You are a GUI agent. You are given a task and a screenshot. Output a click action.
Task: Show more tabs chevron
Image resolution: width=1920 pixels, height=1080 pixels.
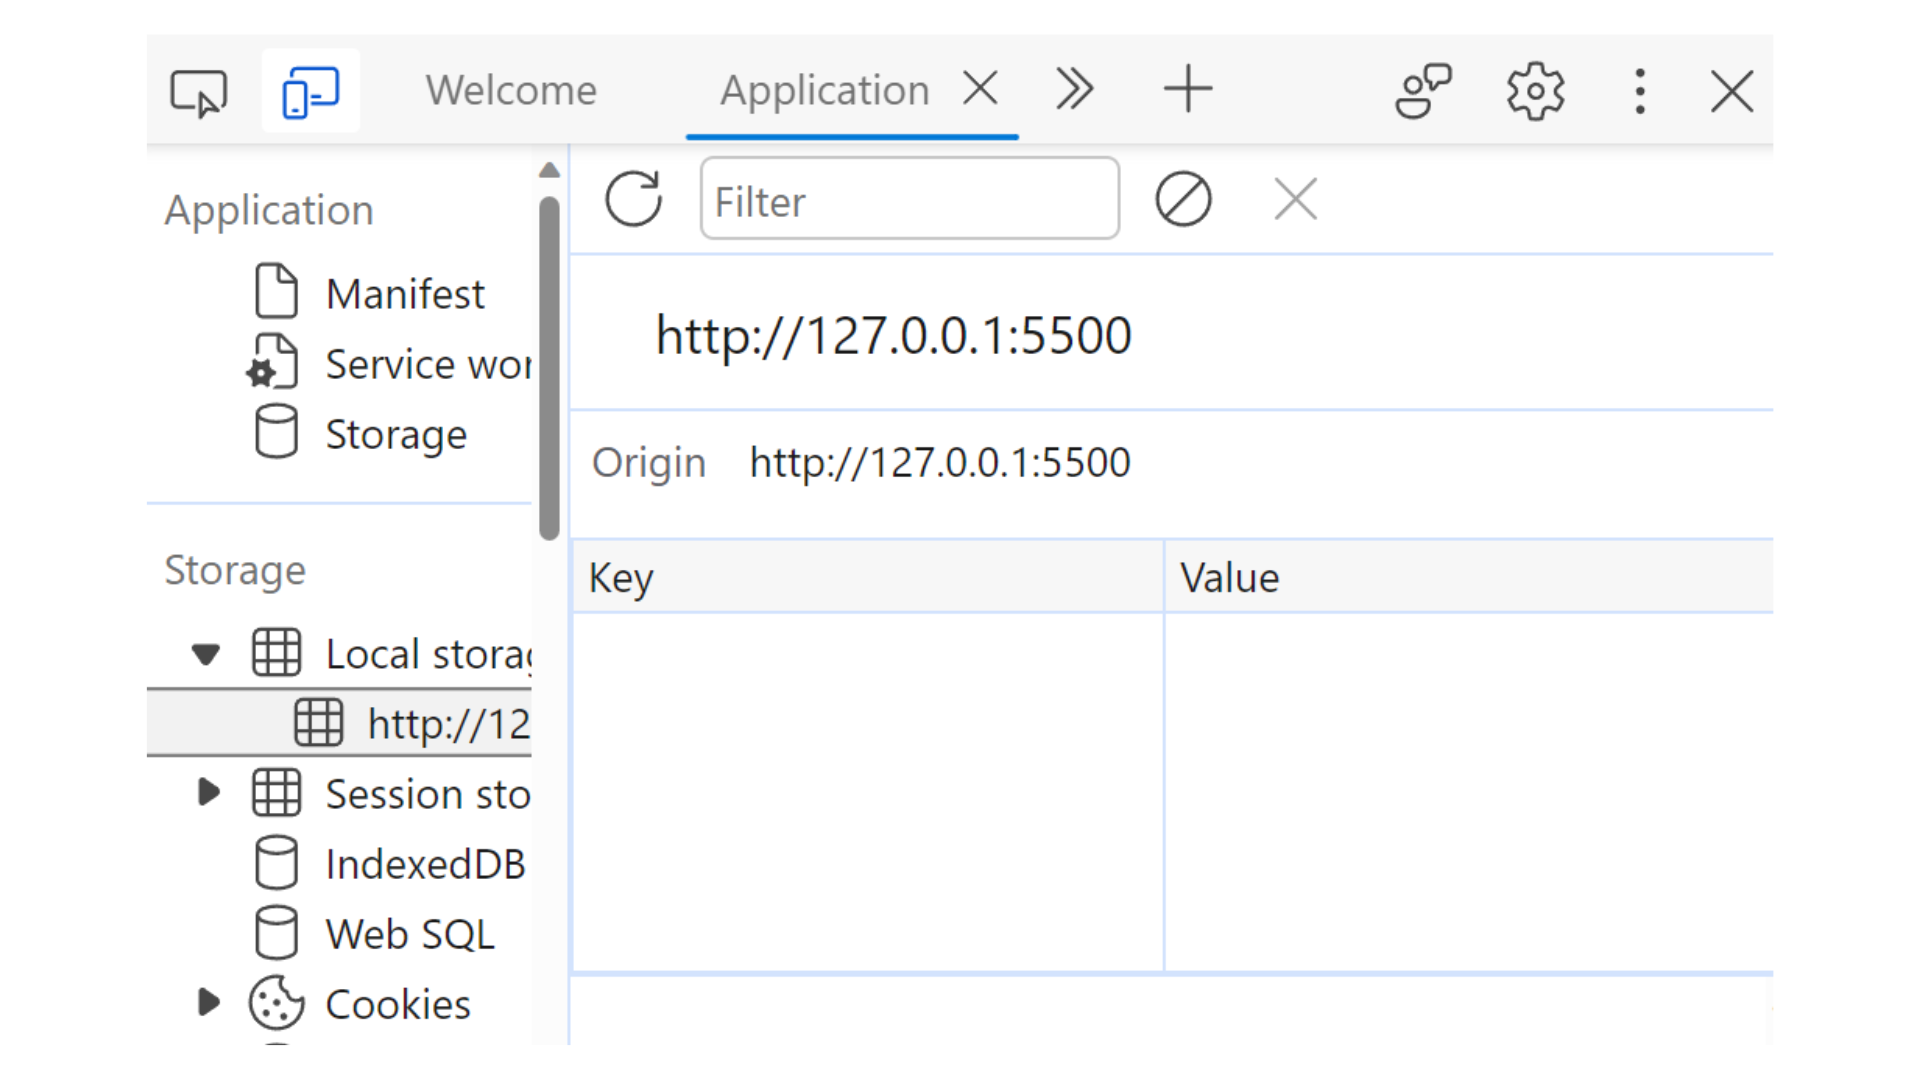[1075, 90]
